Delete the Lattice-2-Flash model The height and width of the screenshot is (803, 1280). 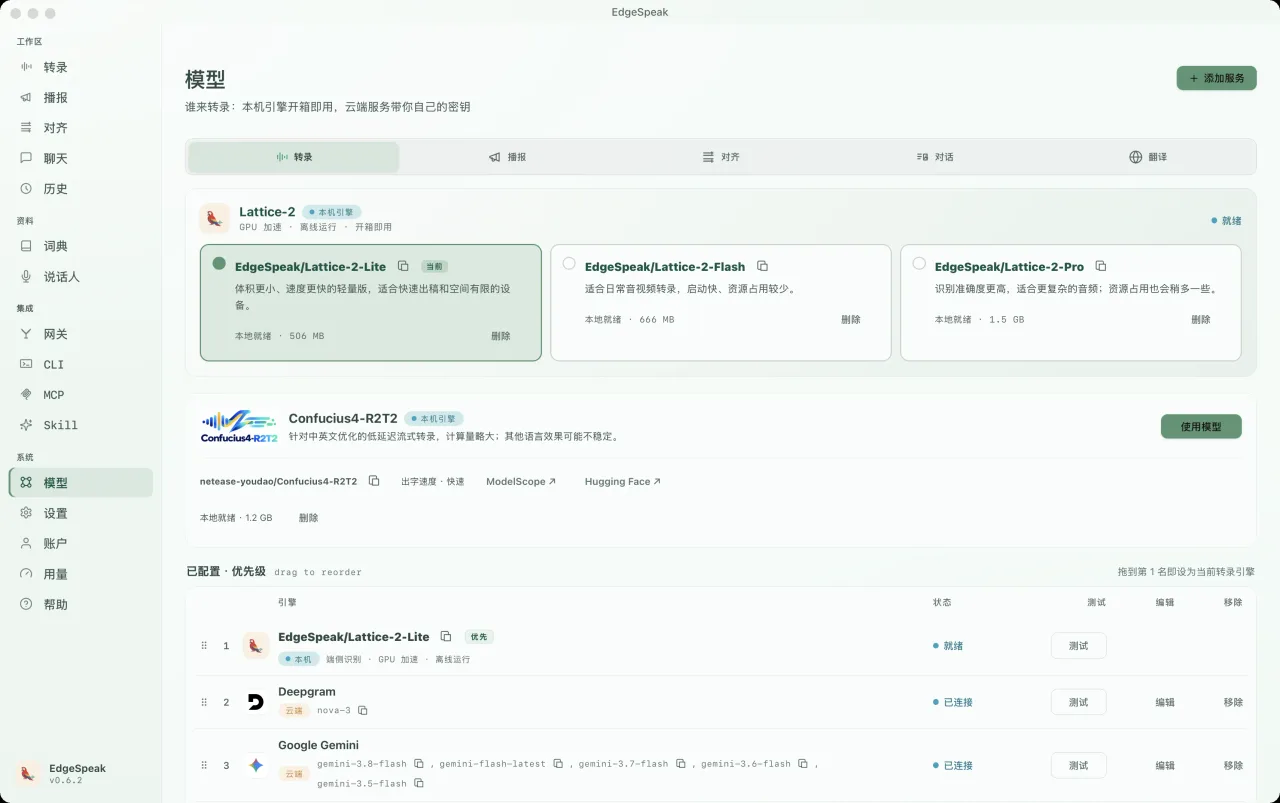click(851, 320)
